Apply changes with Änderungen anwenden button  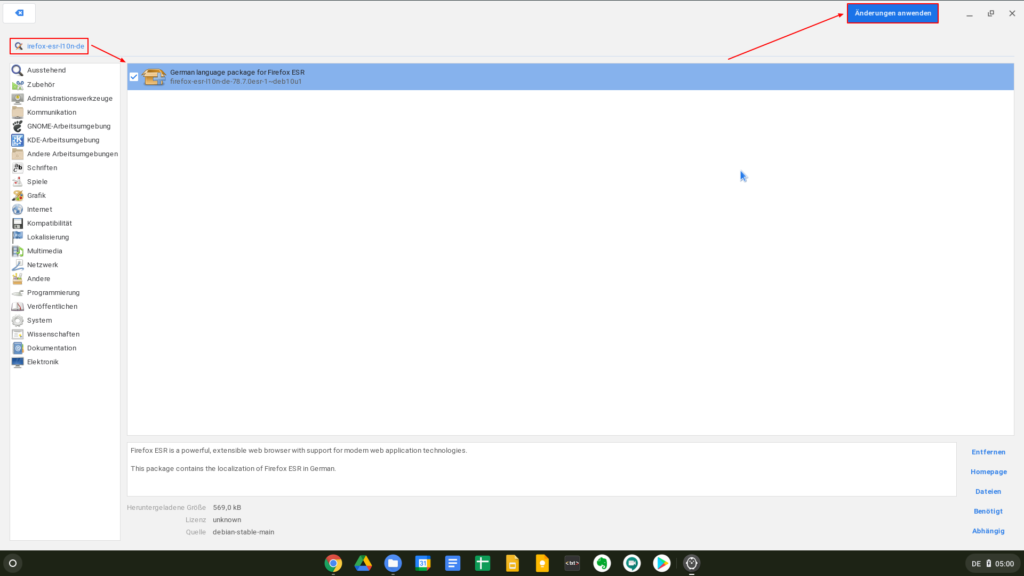[x=893, y=13]
